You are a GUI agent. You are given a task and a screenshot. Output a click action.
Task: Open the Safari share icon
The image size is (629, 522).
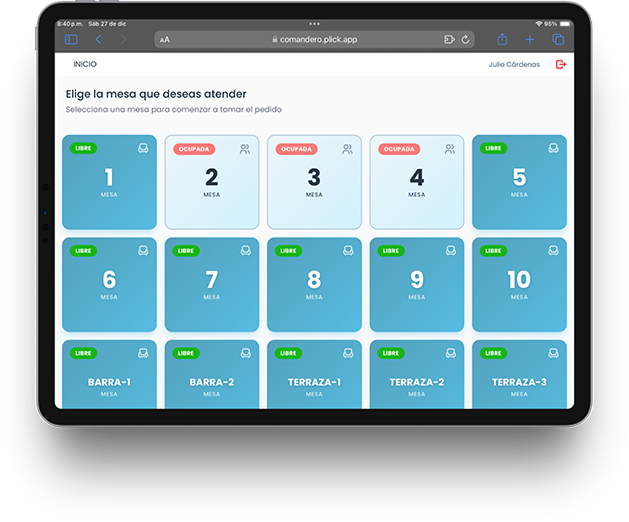point(502,39)
